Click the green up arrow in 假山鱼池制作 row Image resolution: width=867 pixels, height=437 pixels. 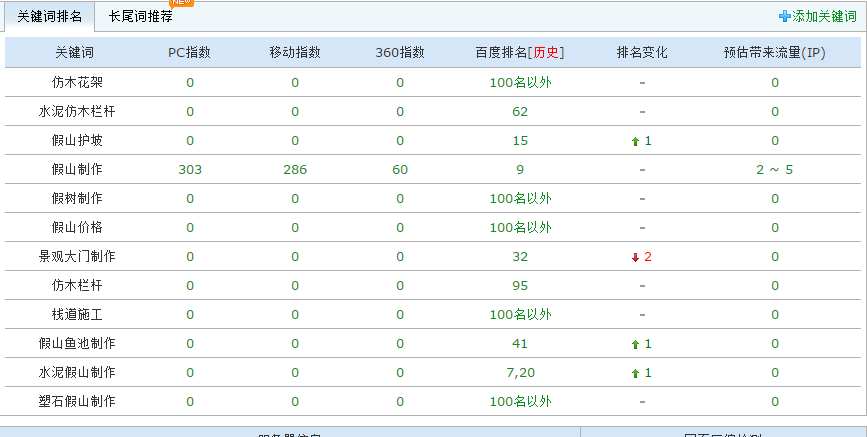point(635,344)
